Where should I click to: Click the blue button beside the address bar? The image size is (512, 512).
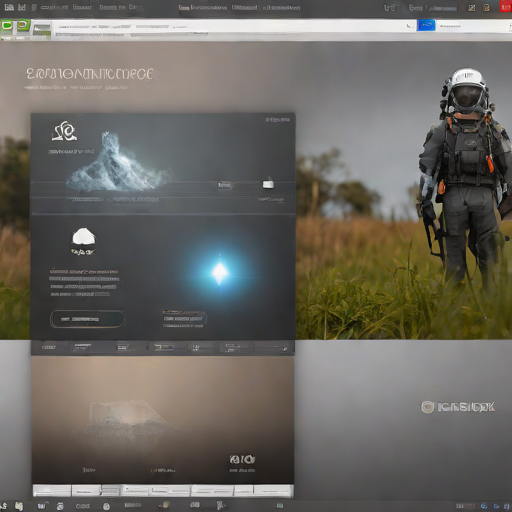(426, 25)
